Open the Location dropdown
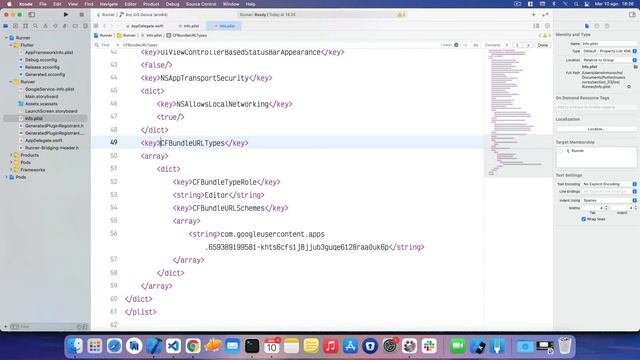 click(609, 60)
